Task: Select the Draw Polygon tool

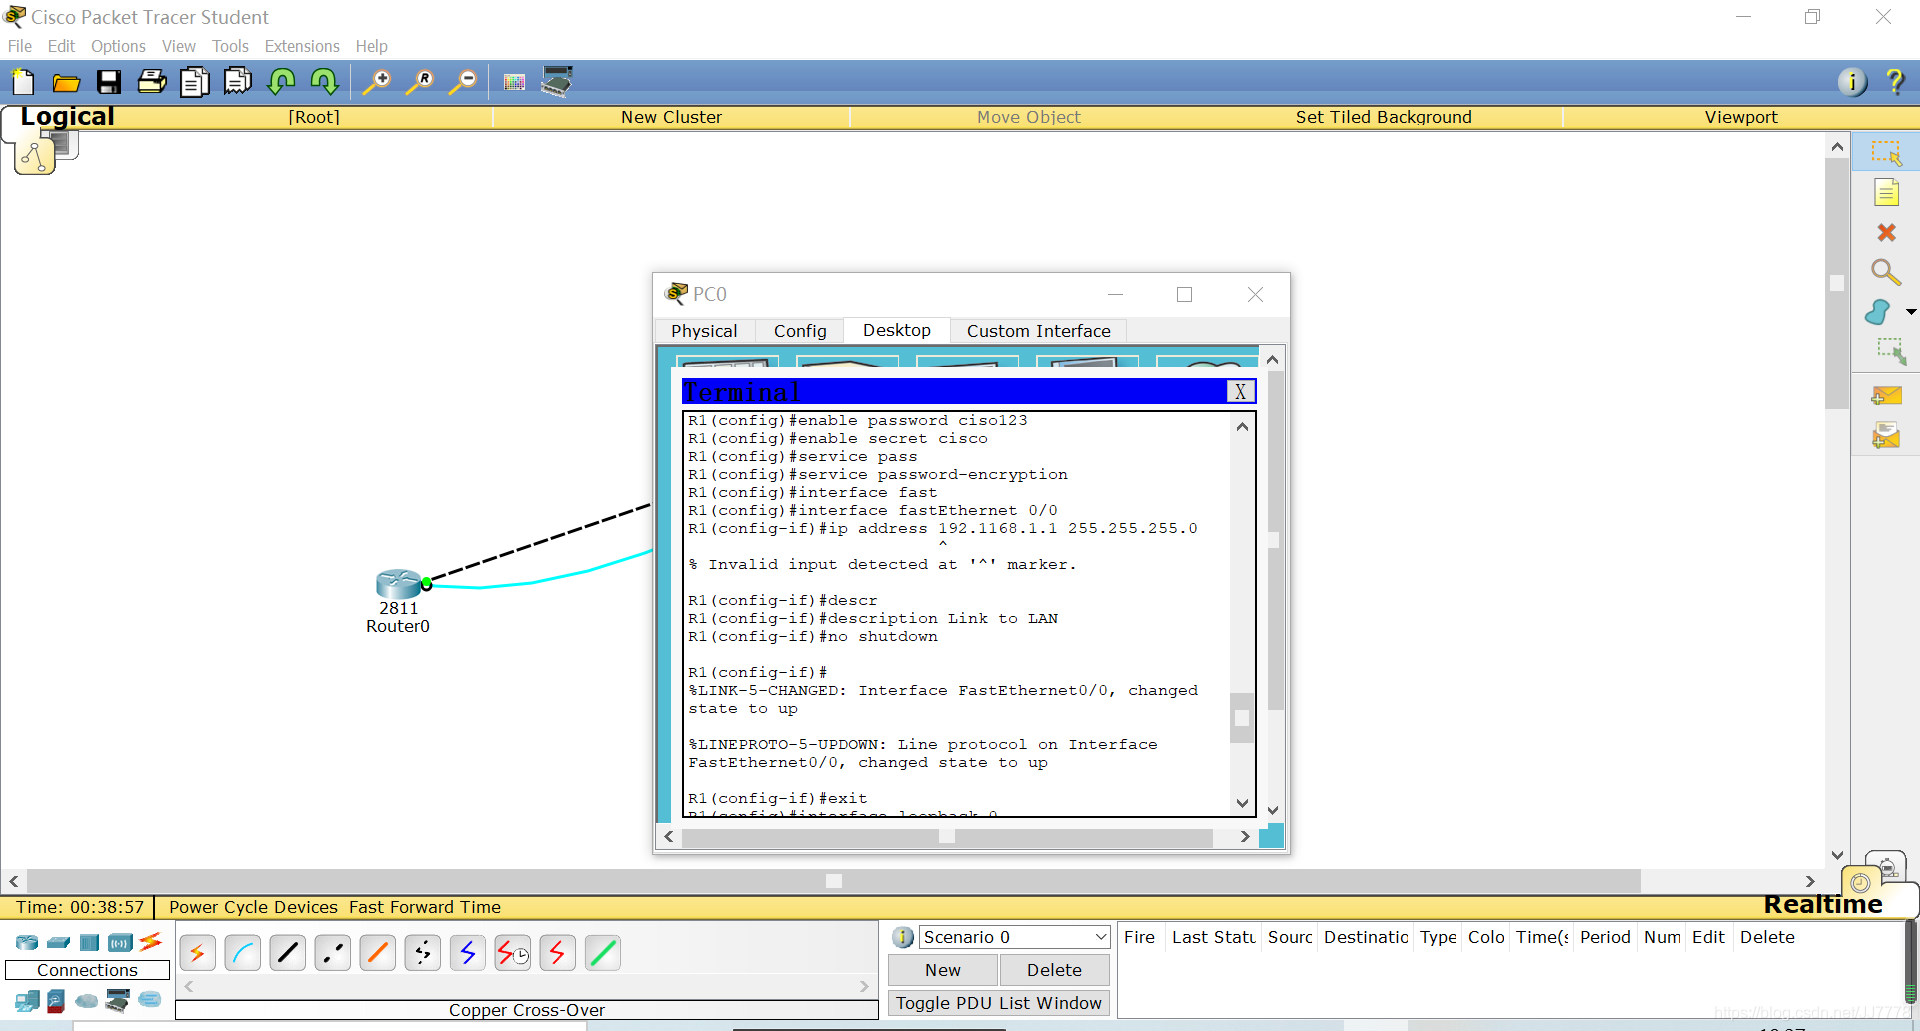Action: coord(1878,312)
